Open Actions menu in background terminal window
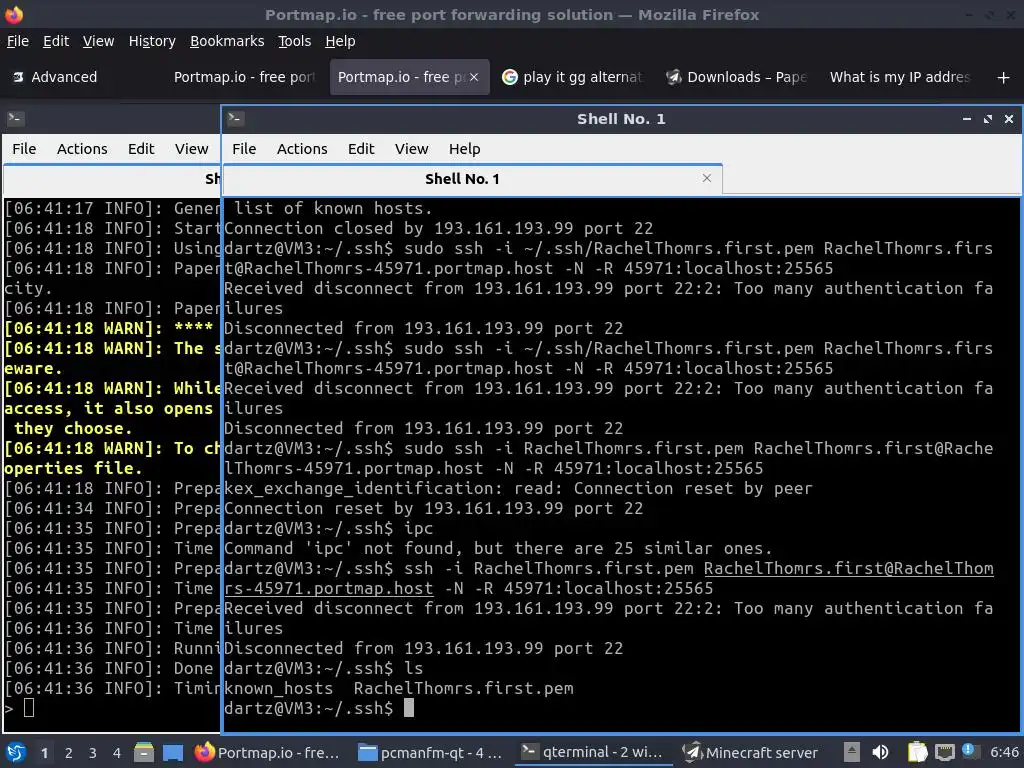The width and height of the screenshot is (1024, 768). click(82, 149)
